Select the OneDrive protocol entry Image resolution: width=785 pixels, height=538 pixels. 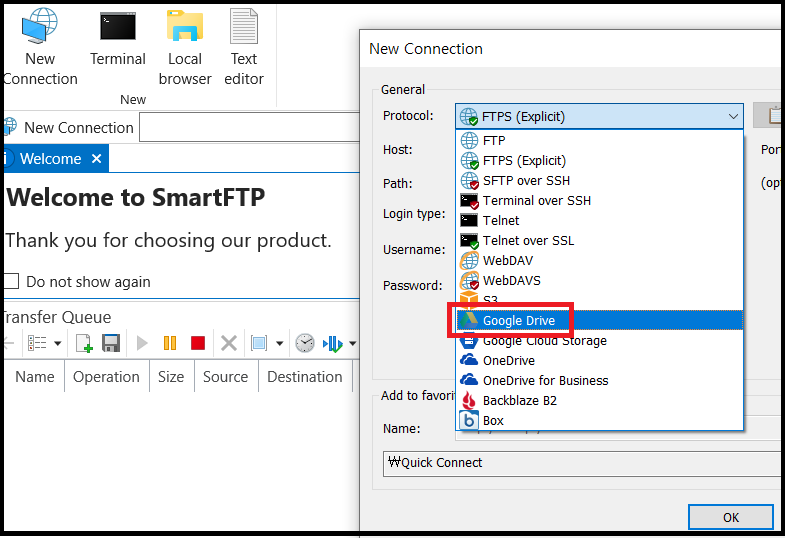pyautogui.click(x=599, y=361)
